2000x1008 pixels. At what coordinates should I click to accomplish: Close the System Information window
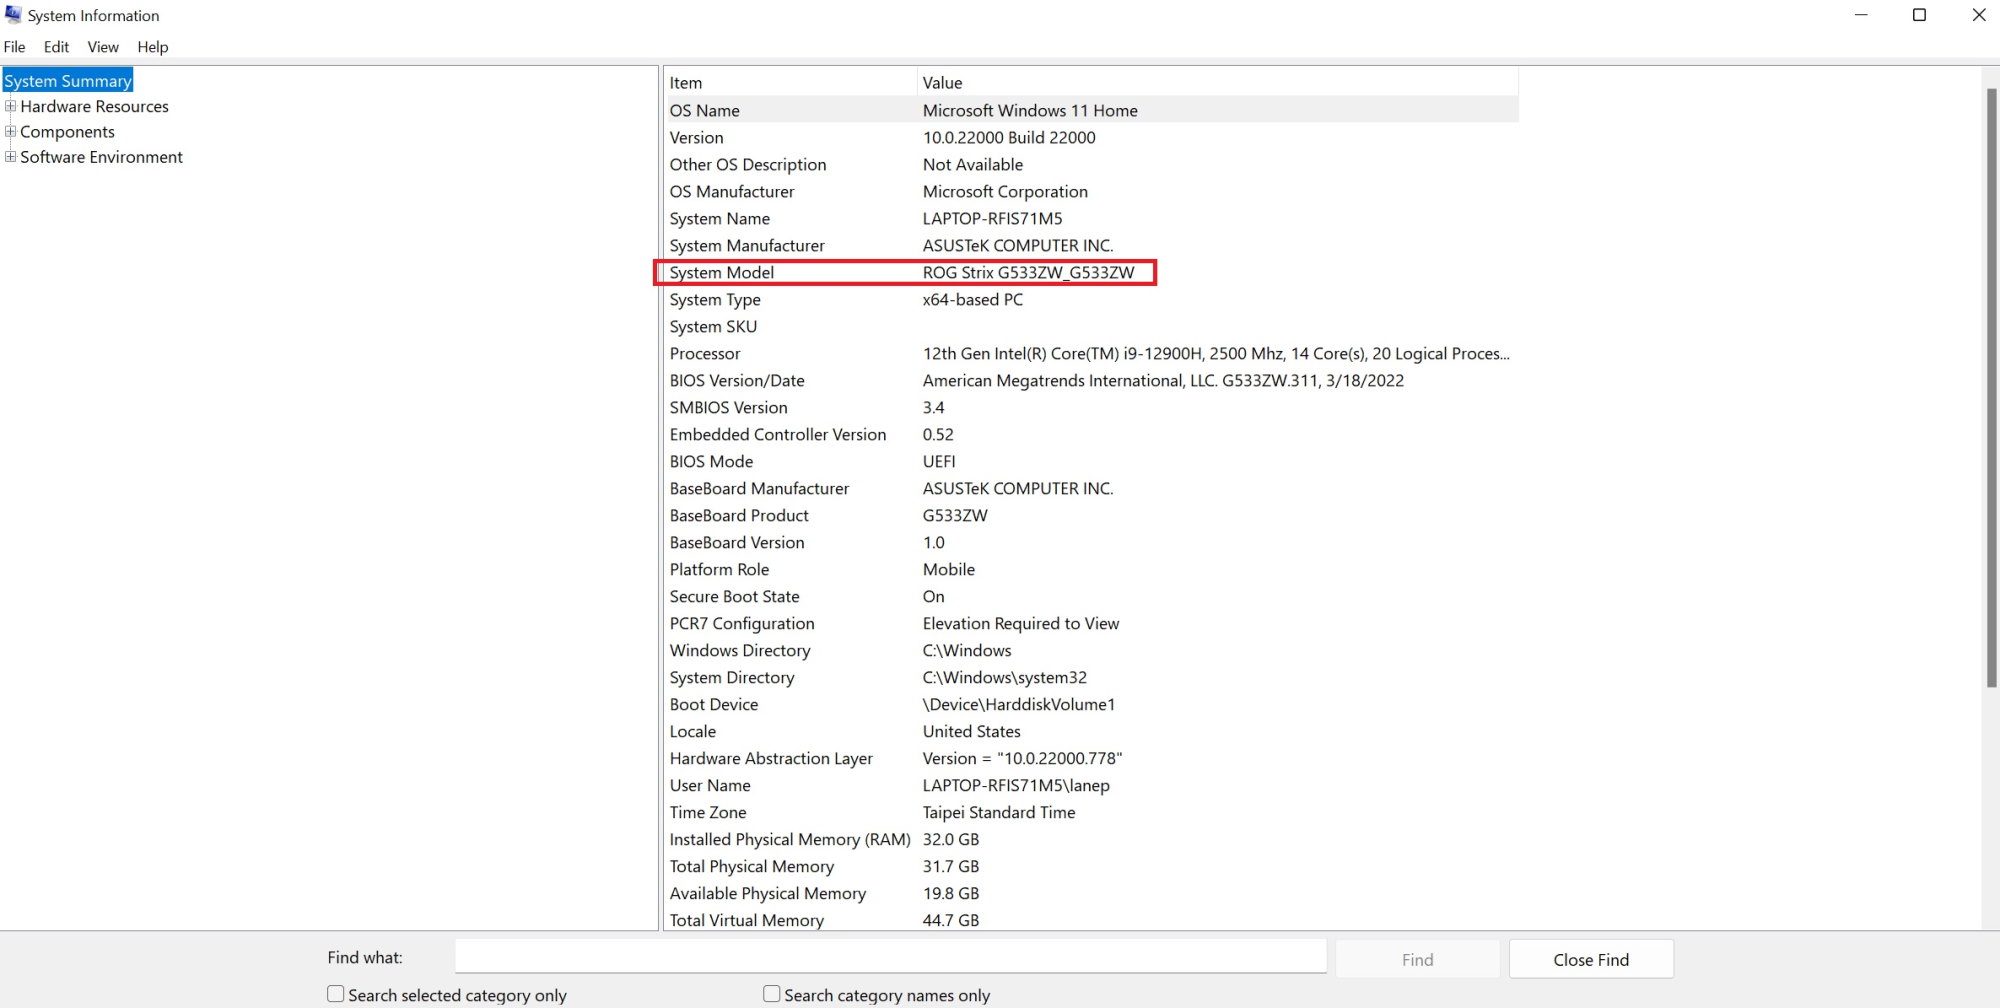point(1978,15)
